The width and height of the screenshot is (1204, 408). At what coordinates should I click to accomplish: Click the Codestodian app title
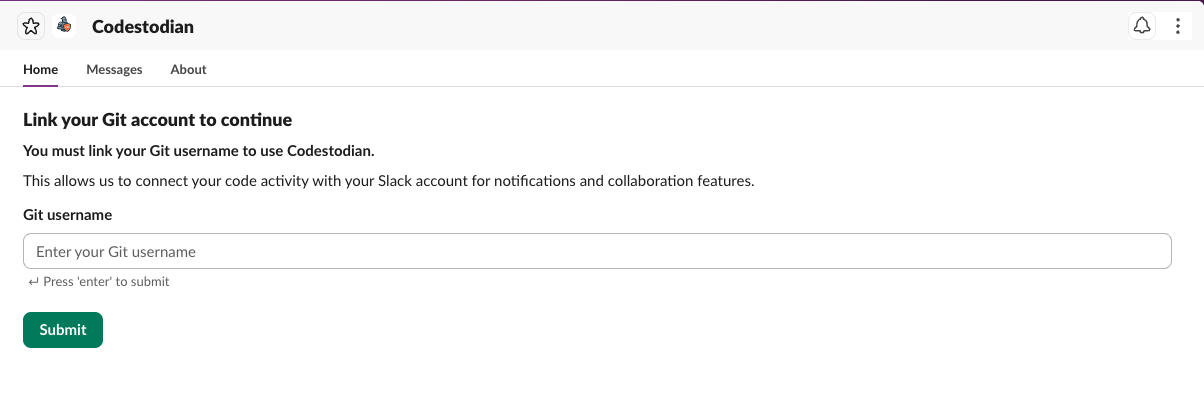[143, 27]
